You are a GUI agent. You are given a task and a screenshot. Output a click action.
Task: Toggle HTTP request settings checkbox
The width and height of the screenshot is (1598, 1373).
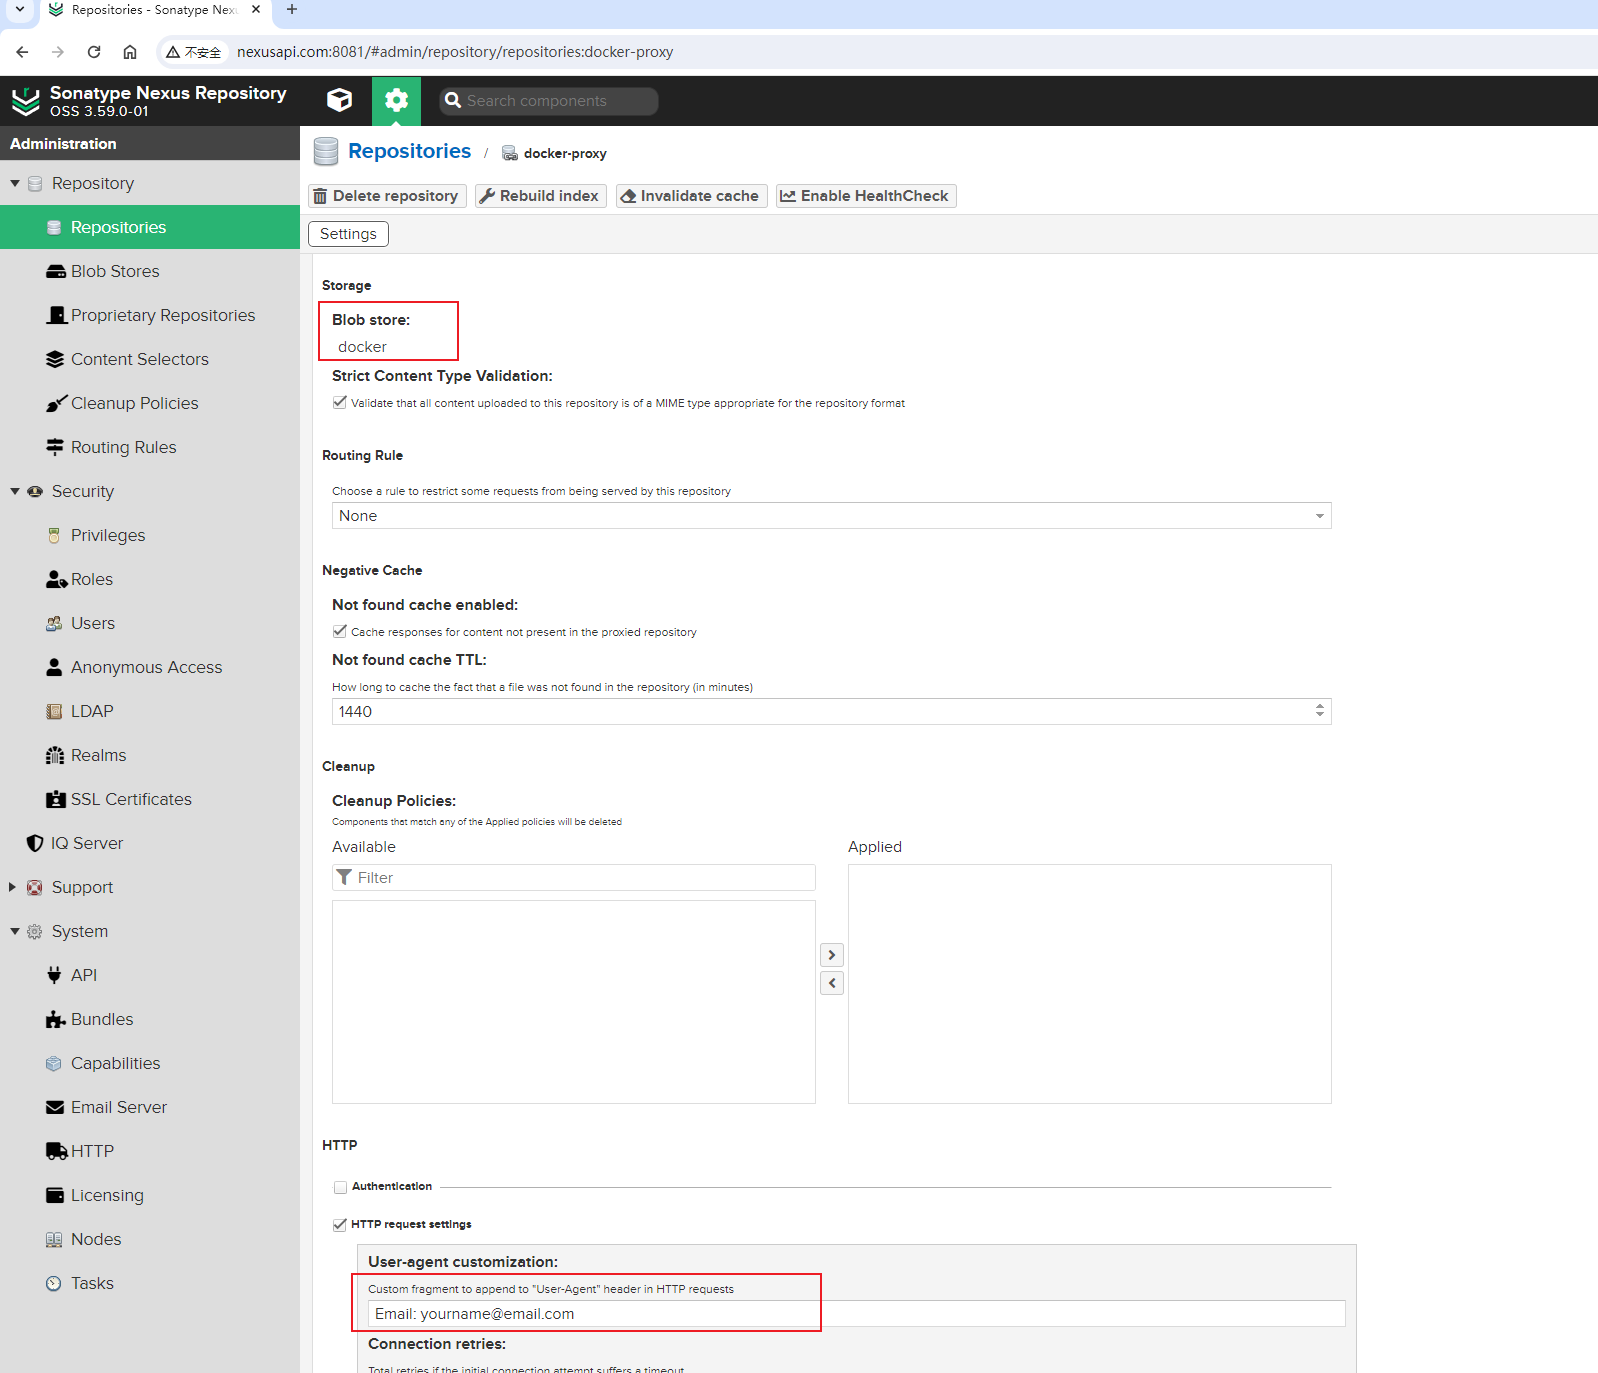[340, 1225]
